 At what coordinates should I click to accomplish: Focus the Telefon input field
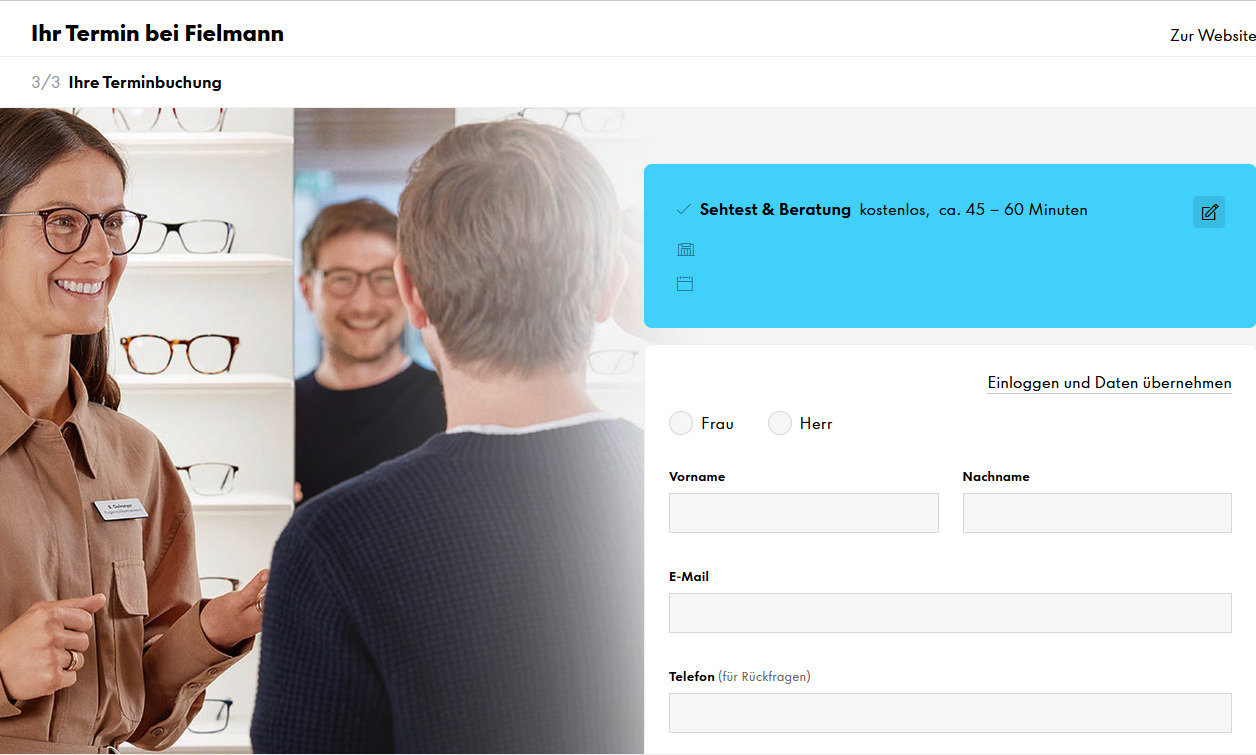(x=950, y=712)
